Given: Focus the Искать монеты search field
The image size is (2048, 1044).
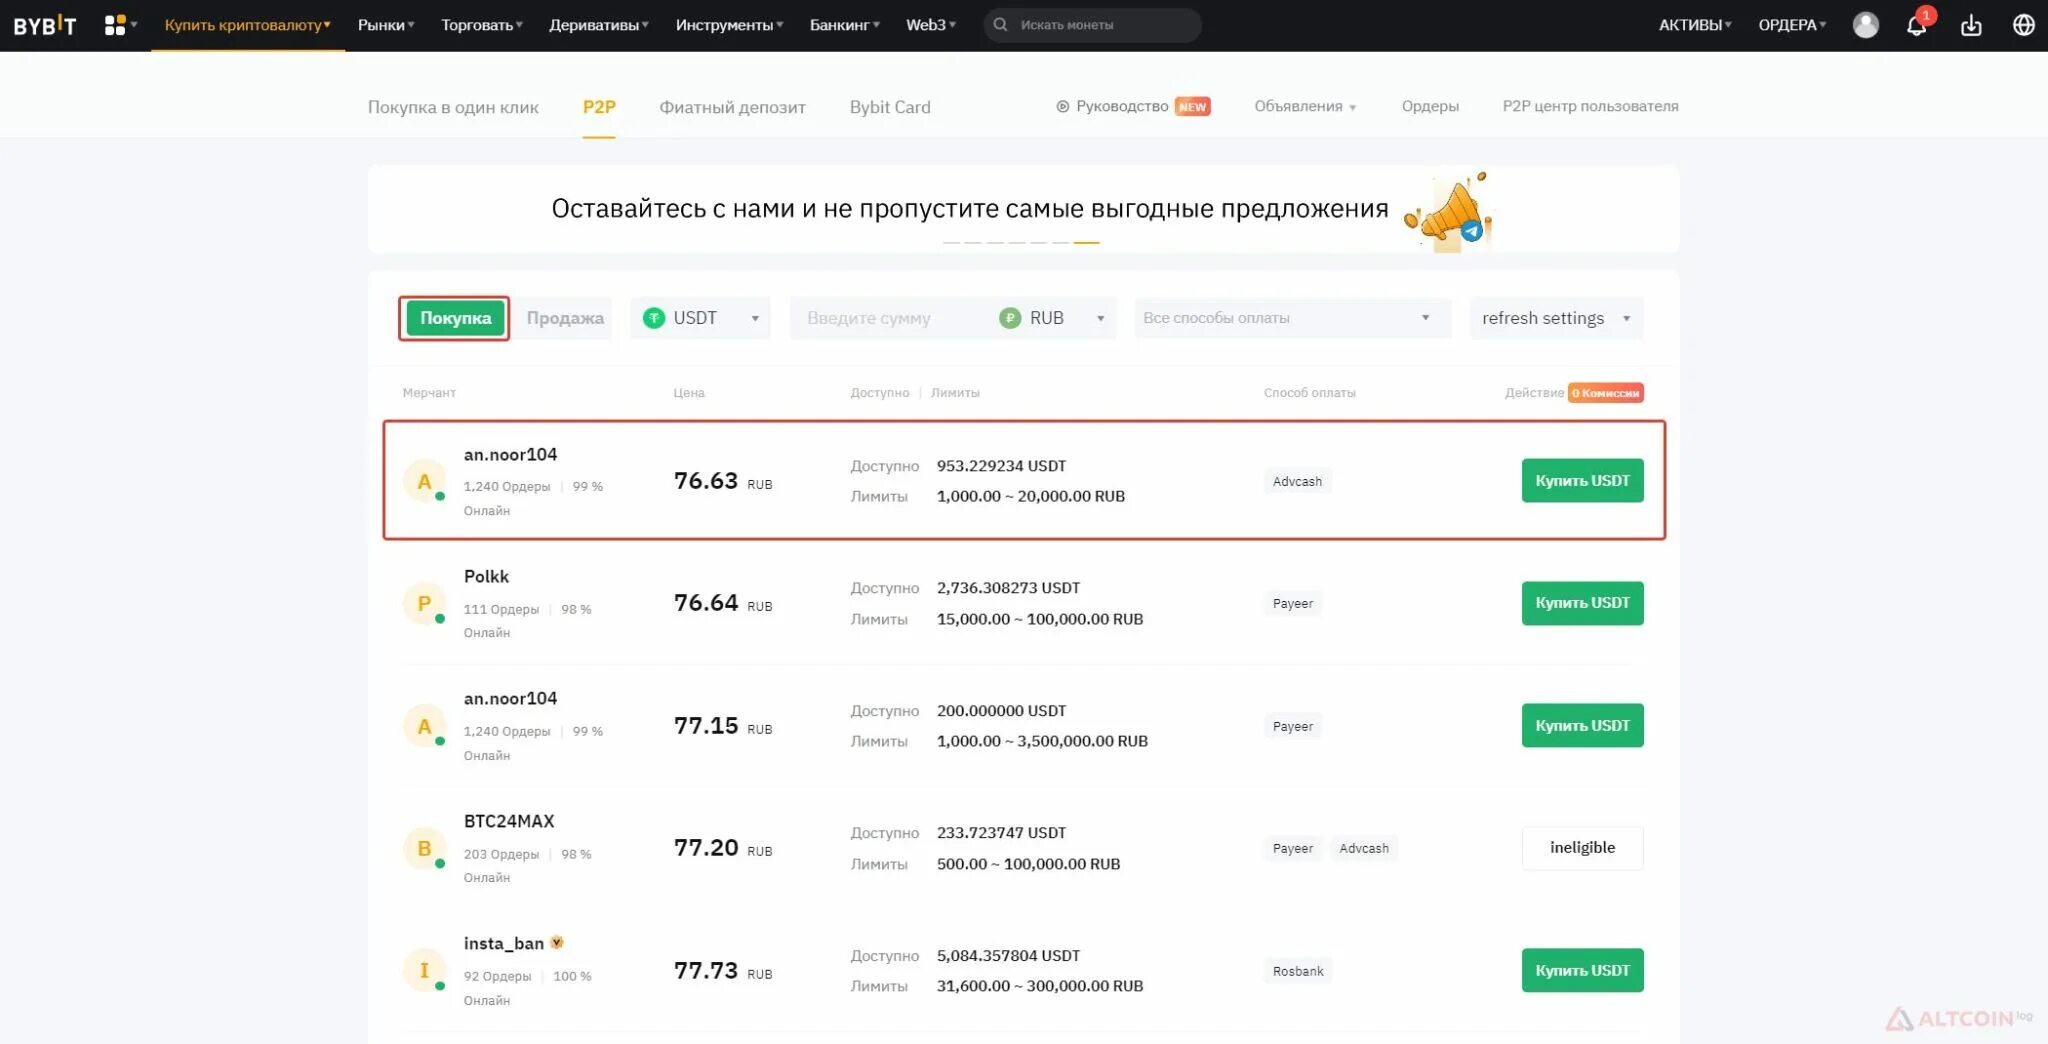Looking at the screenshot, I should click(1092, 25).
